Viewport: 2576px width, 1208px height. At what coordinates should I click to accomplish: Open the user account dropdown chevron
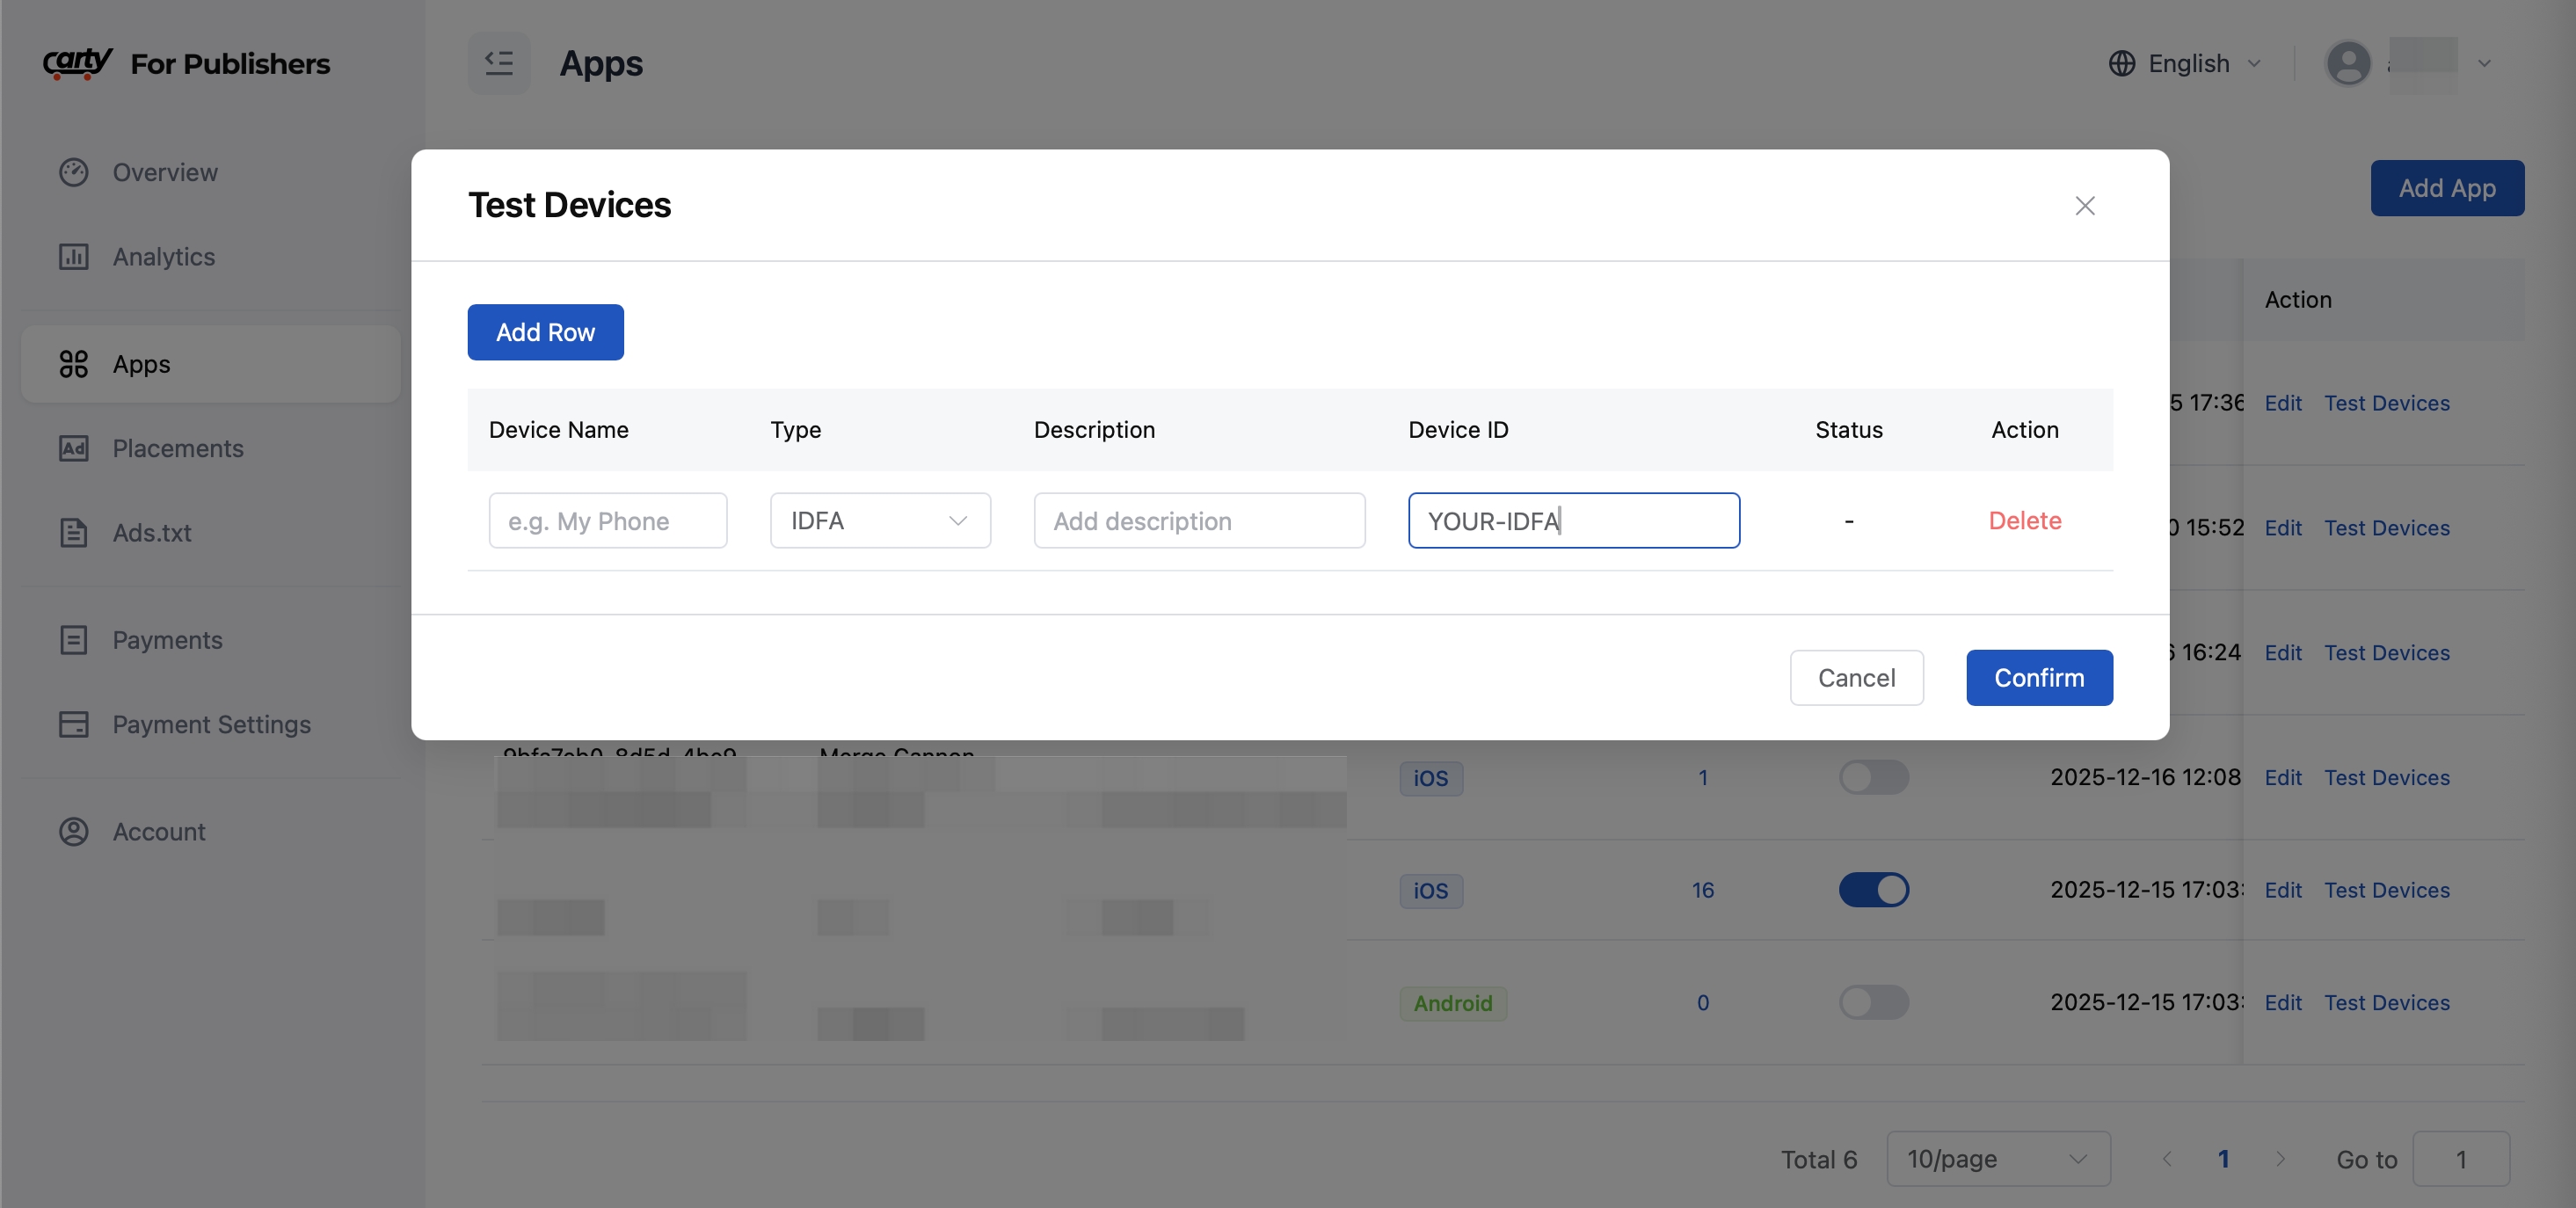click(x=2484, y=63)
